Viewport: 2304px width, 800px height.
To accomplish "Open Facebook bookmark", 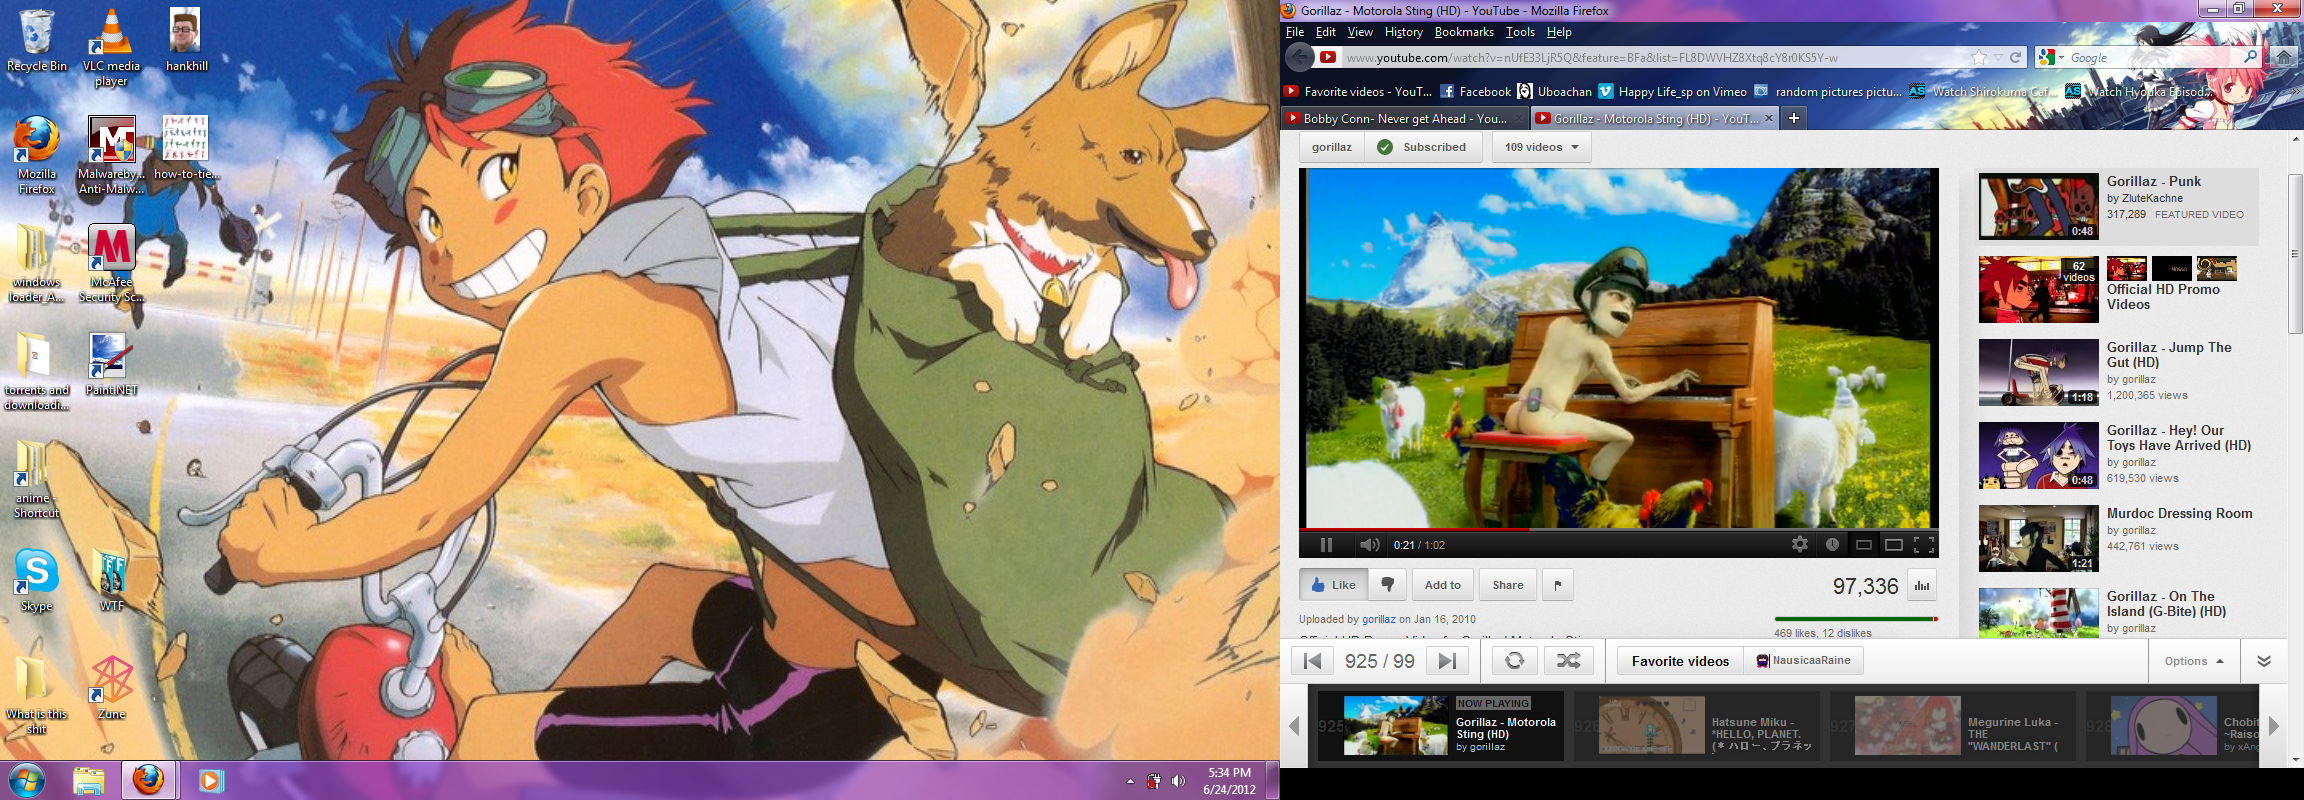I will [x=1475, y=91].
